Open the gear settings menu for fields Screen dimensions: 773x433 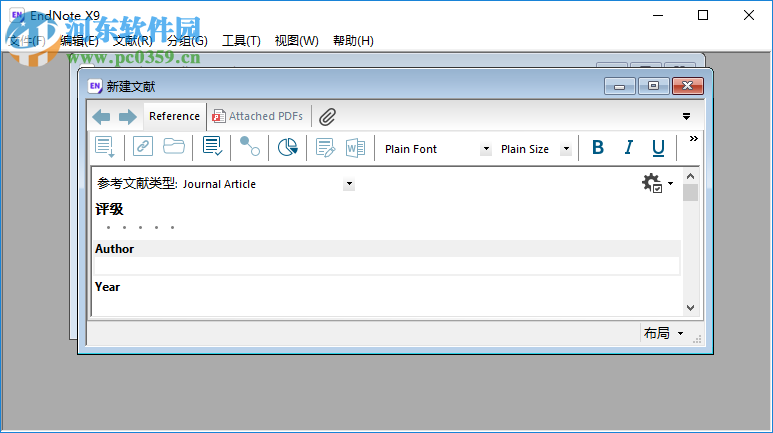coord(657,183)
